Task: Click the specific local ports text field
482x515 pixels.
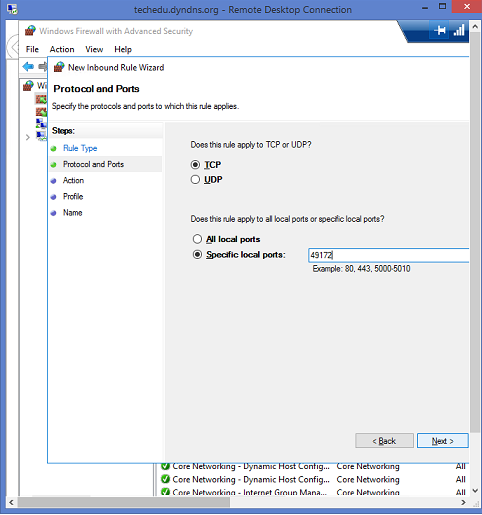Action: [x=388, y=255]
